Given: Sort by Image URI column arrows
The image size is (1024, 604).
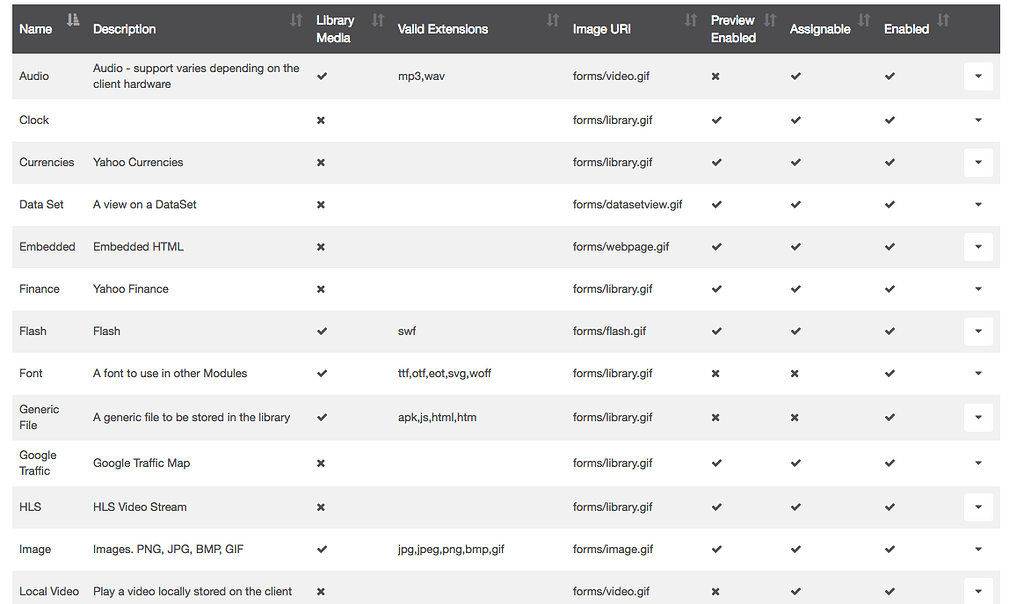Looking at the screenshot, I should pyautogui.click(x=691, y=21).
